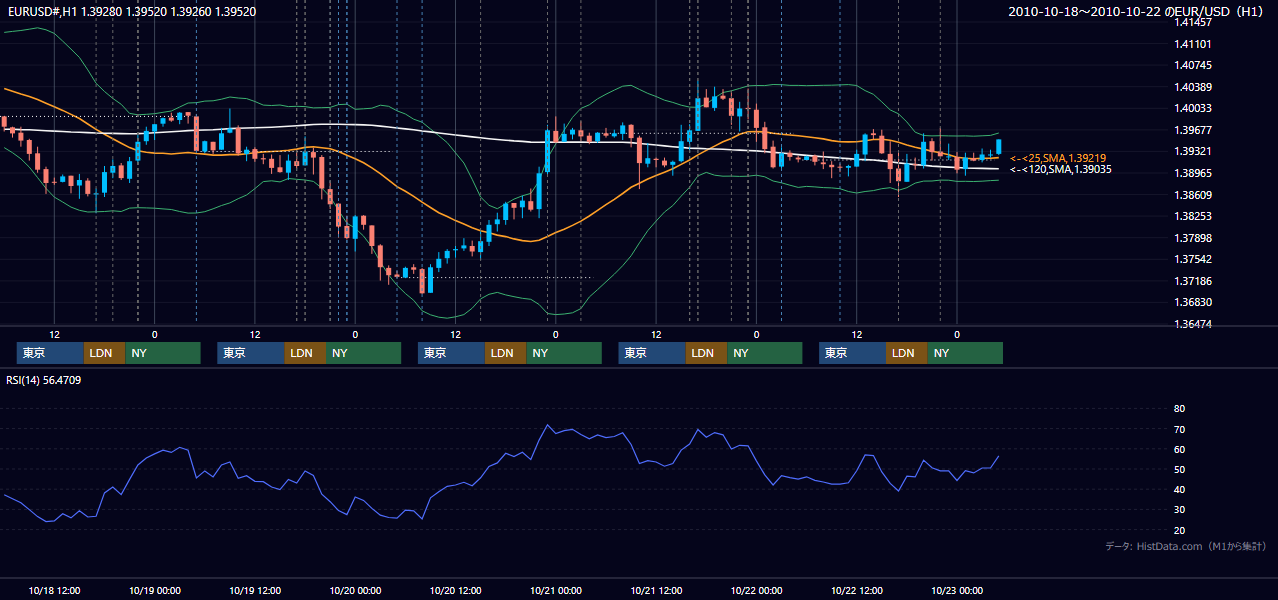
Task: Pick the 1.37542 price label
Action: click(x=1192, y=259)
